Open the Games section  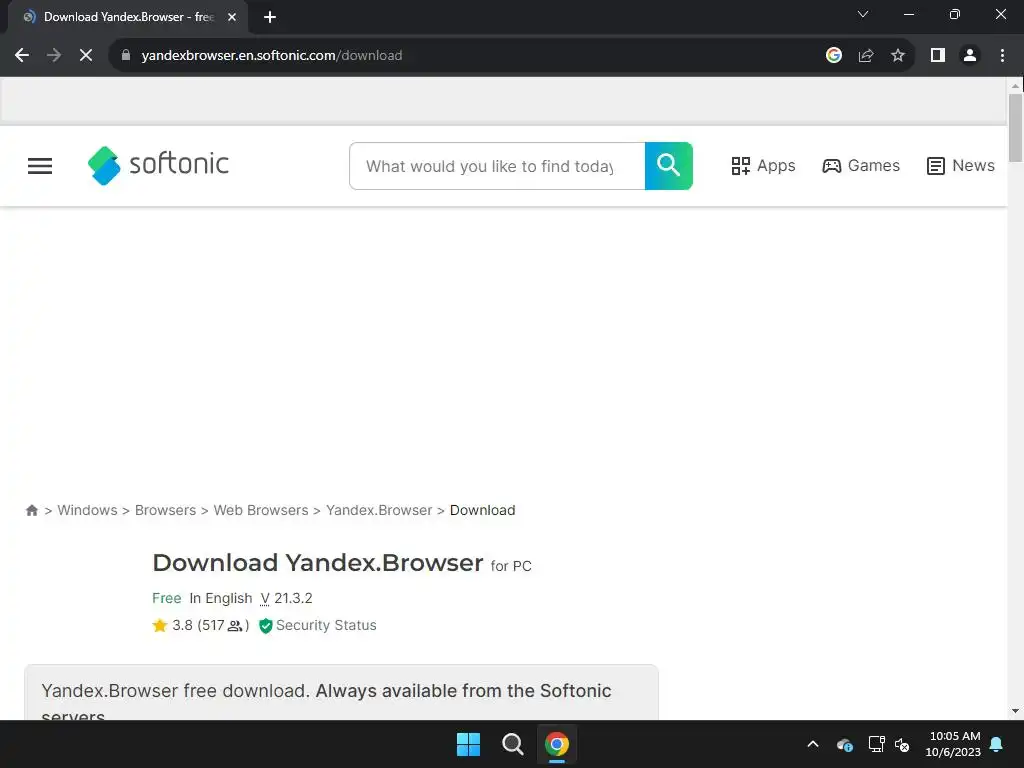[x=861, y=166]
